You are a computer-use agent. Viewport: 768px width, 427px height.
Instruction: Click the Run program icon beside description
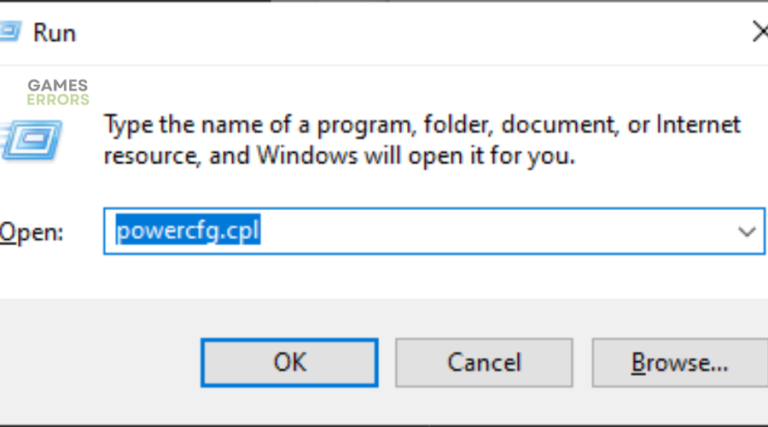click(x=30, y=140)
